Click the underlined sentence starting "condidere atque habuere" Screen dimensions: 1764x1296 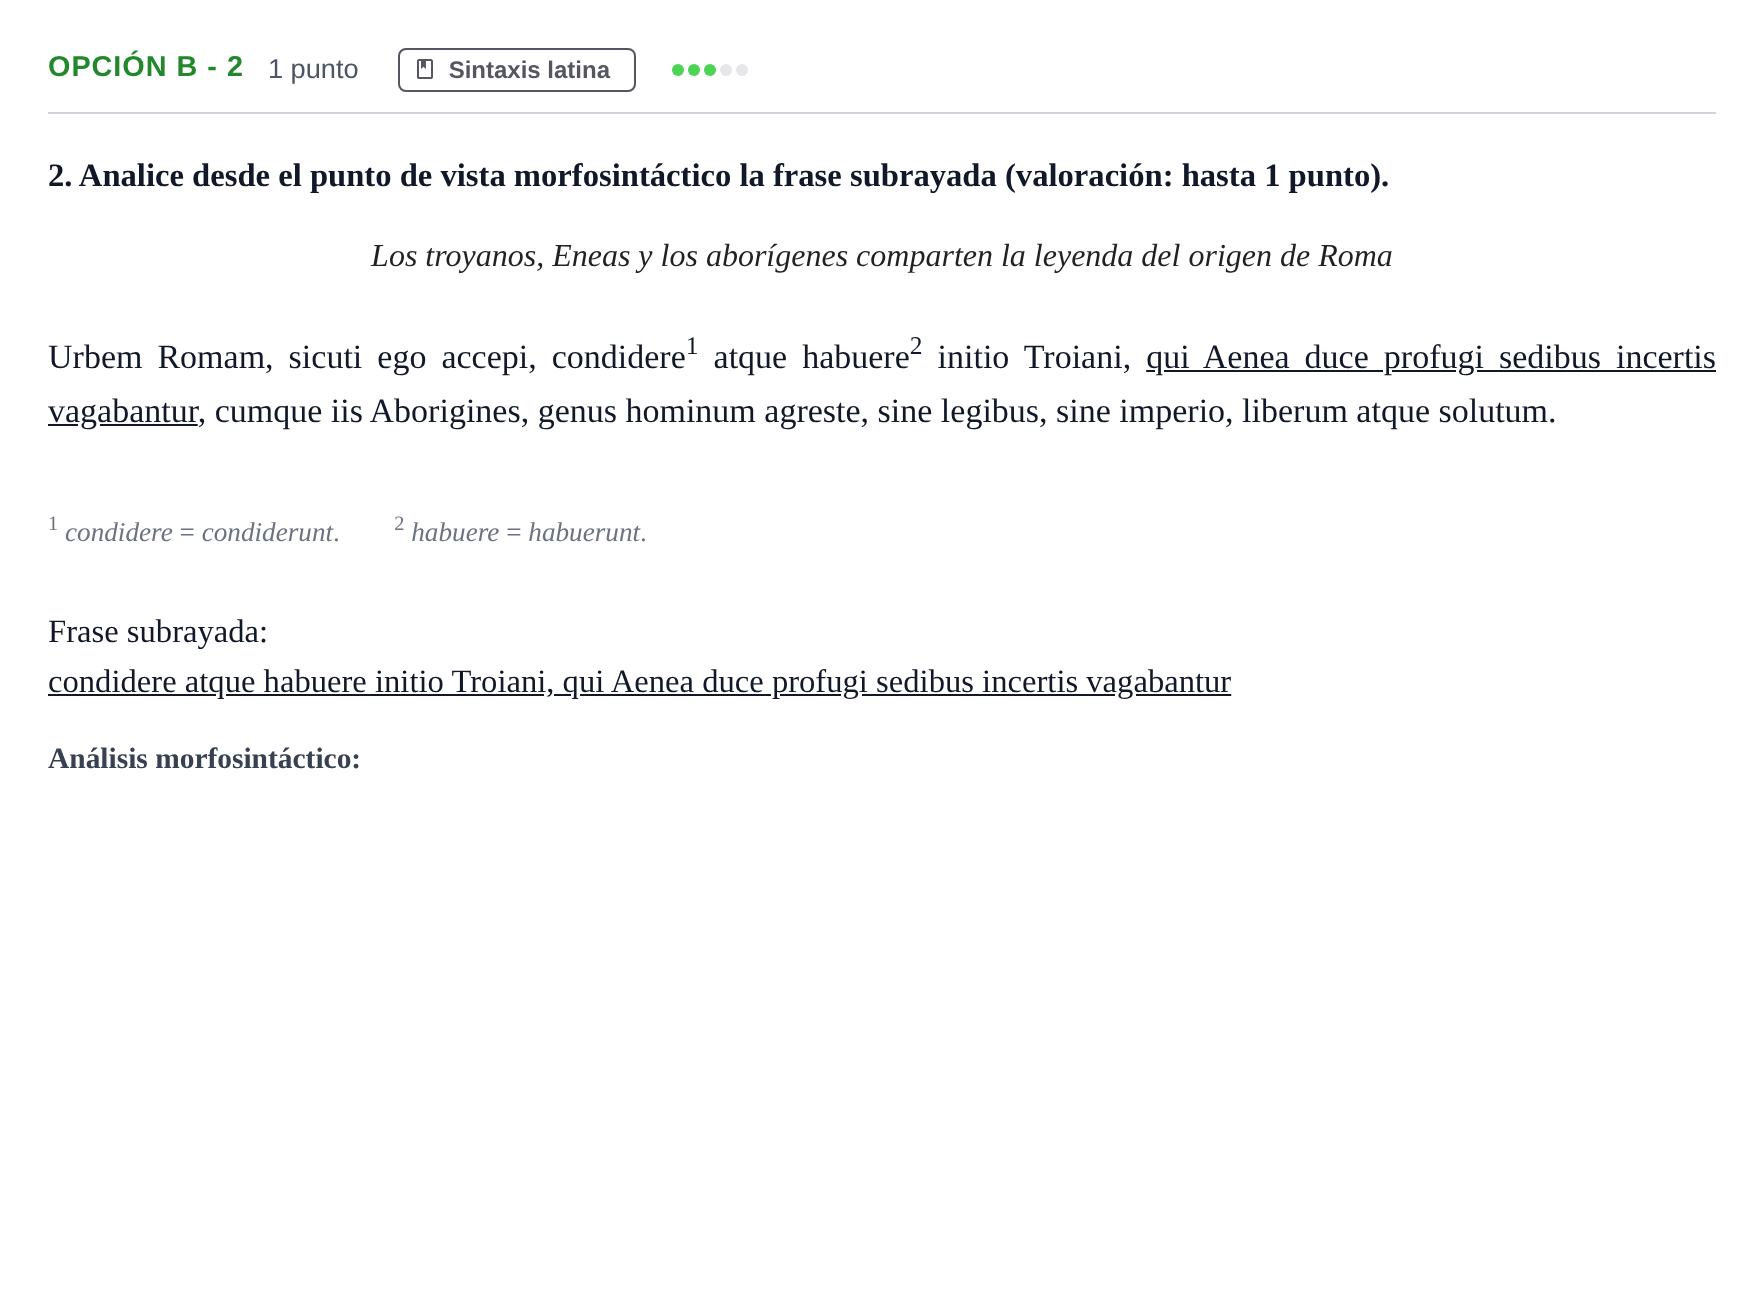click(639, 682)
